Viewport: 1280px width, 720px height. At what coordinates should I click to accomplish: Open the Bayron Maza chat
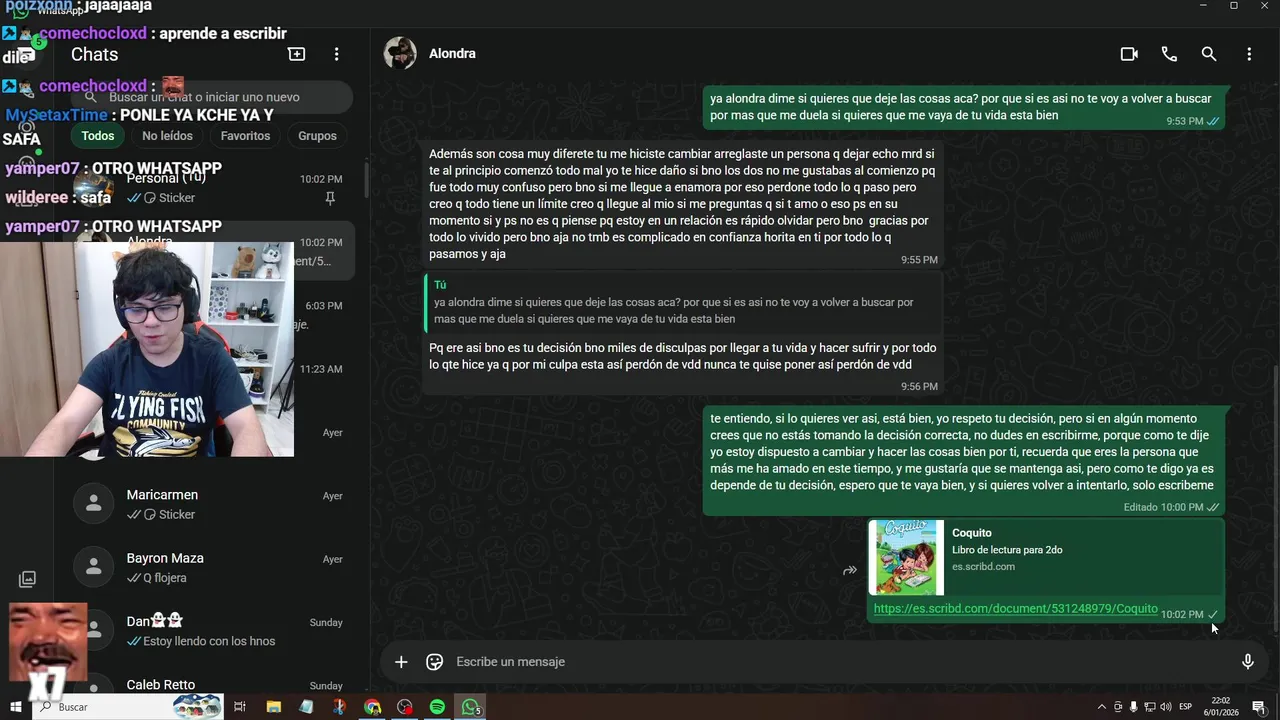point(210,567)
